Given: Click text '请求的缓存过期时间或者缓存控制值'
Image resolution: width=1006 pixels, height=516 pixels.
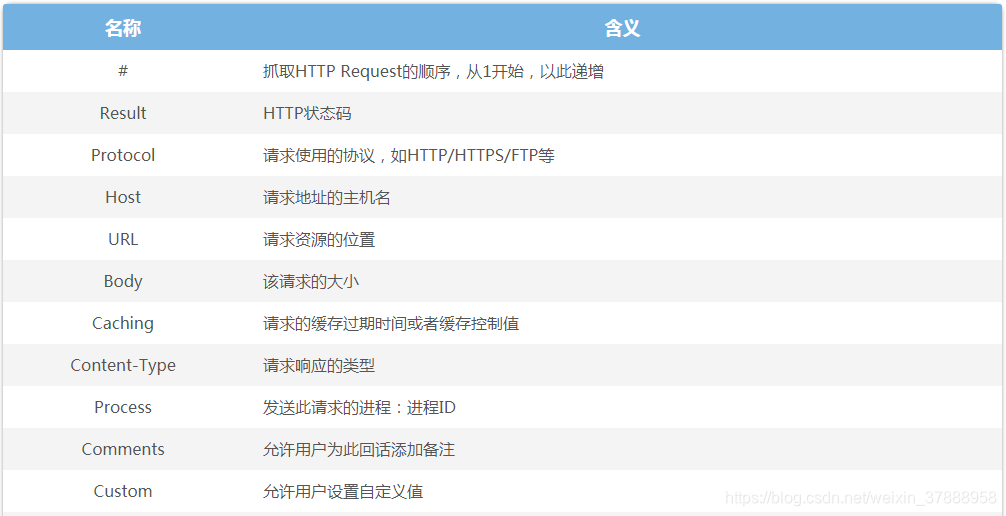Looking at the screenshot, I should click(x=391, y=323).
